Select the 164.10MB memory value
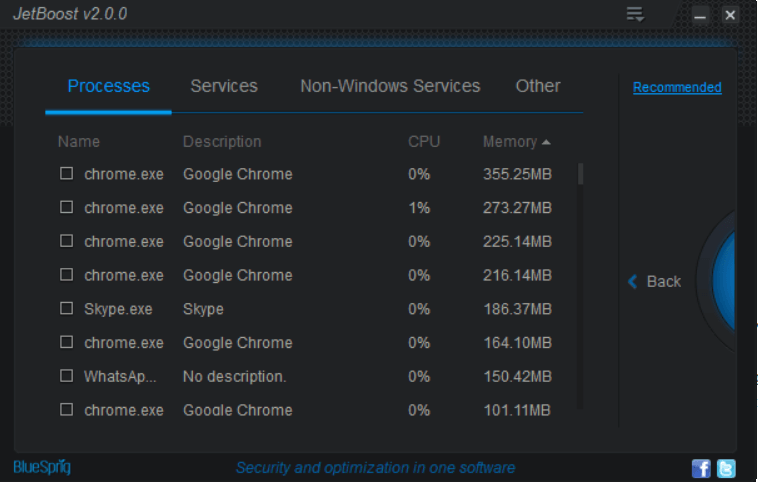The image size is (758, 482). [517, 343]
